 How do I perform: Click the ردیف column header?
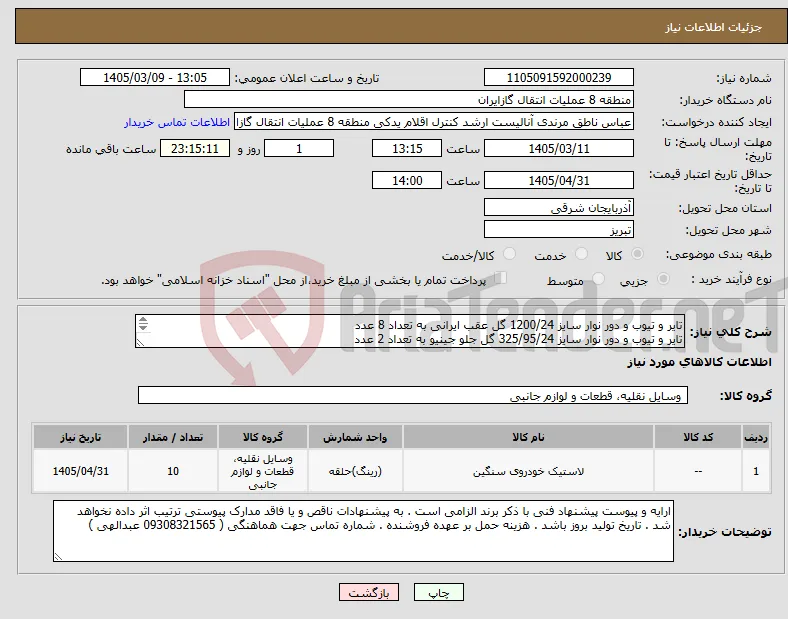point(756,437)
